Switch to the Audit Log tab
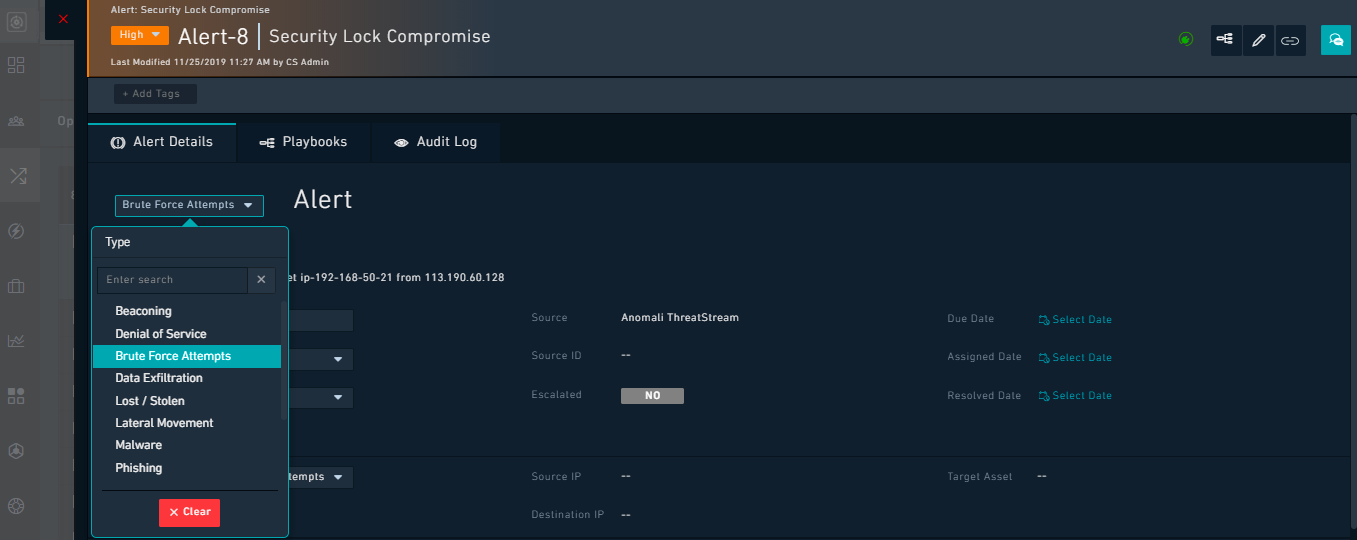The image size is (1357, 540). [x=436, y=142]
